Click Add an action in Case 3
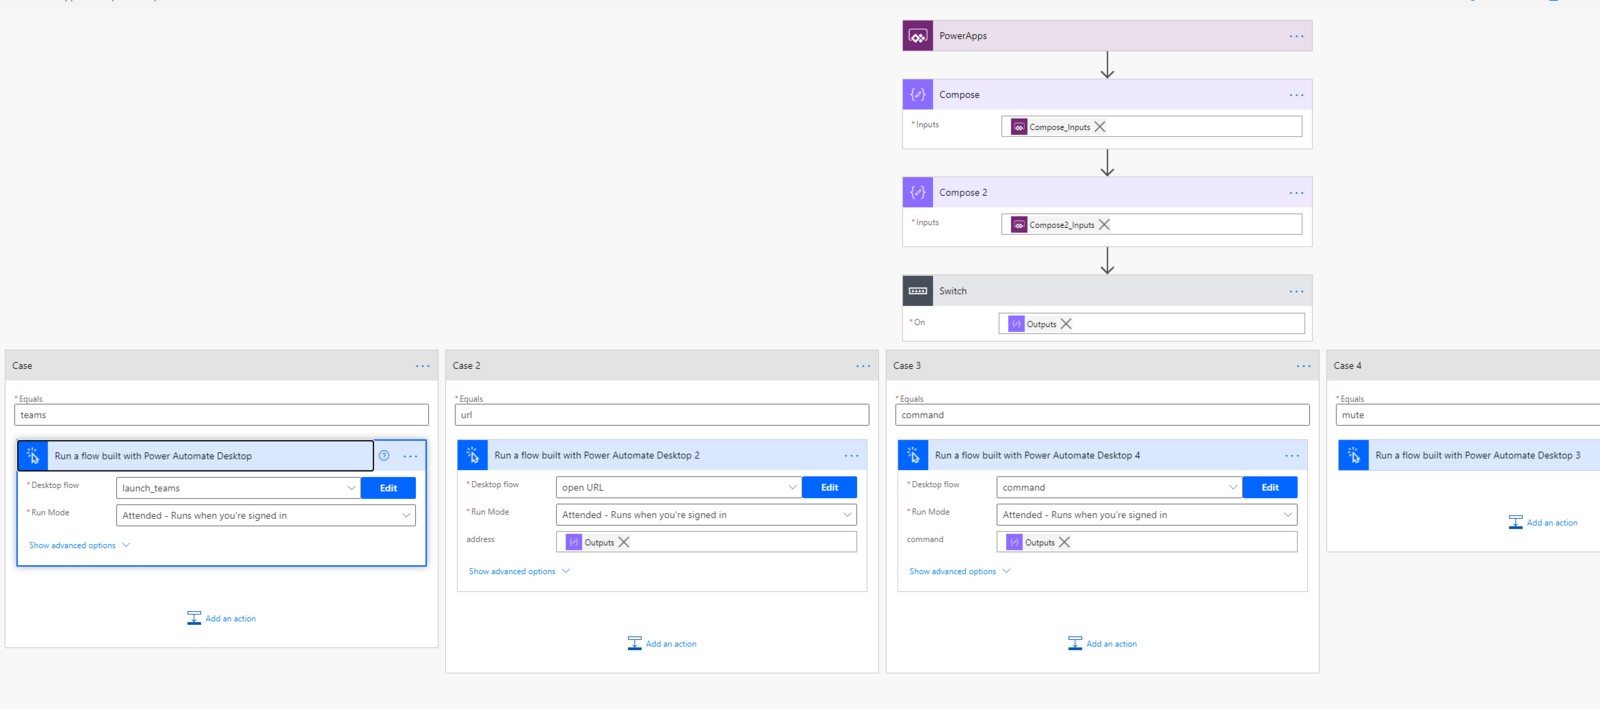This screenshot has height=709, width=1600. coord(1102,643)
